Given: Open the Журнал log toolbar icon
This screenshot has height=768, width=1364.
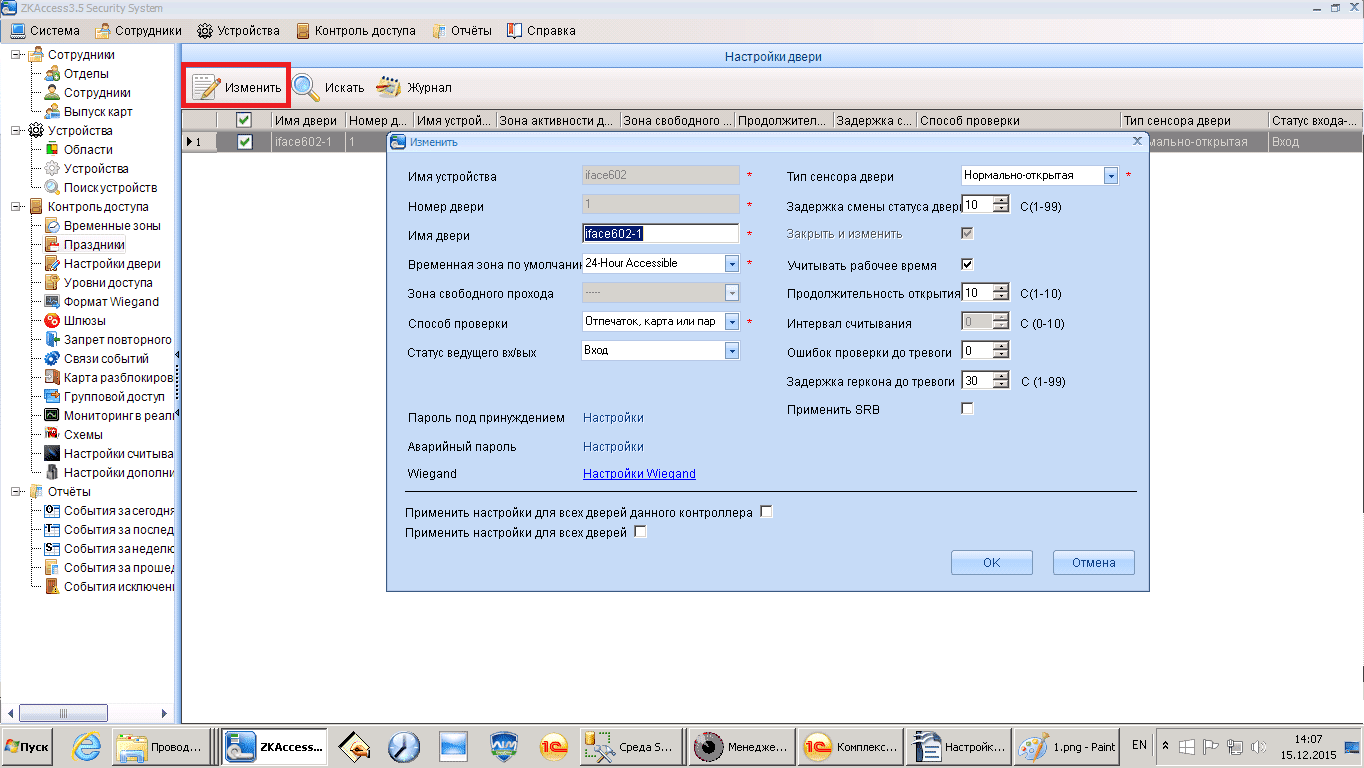Looking at the screenshot, I should point(389,88).
